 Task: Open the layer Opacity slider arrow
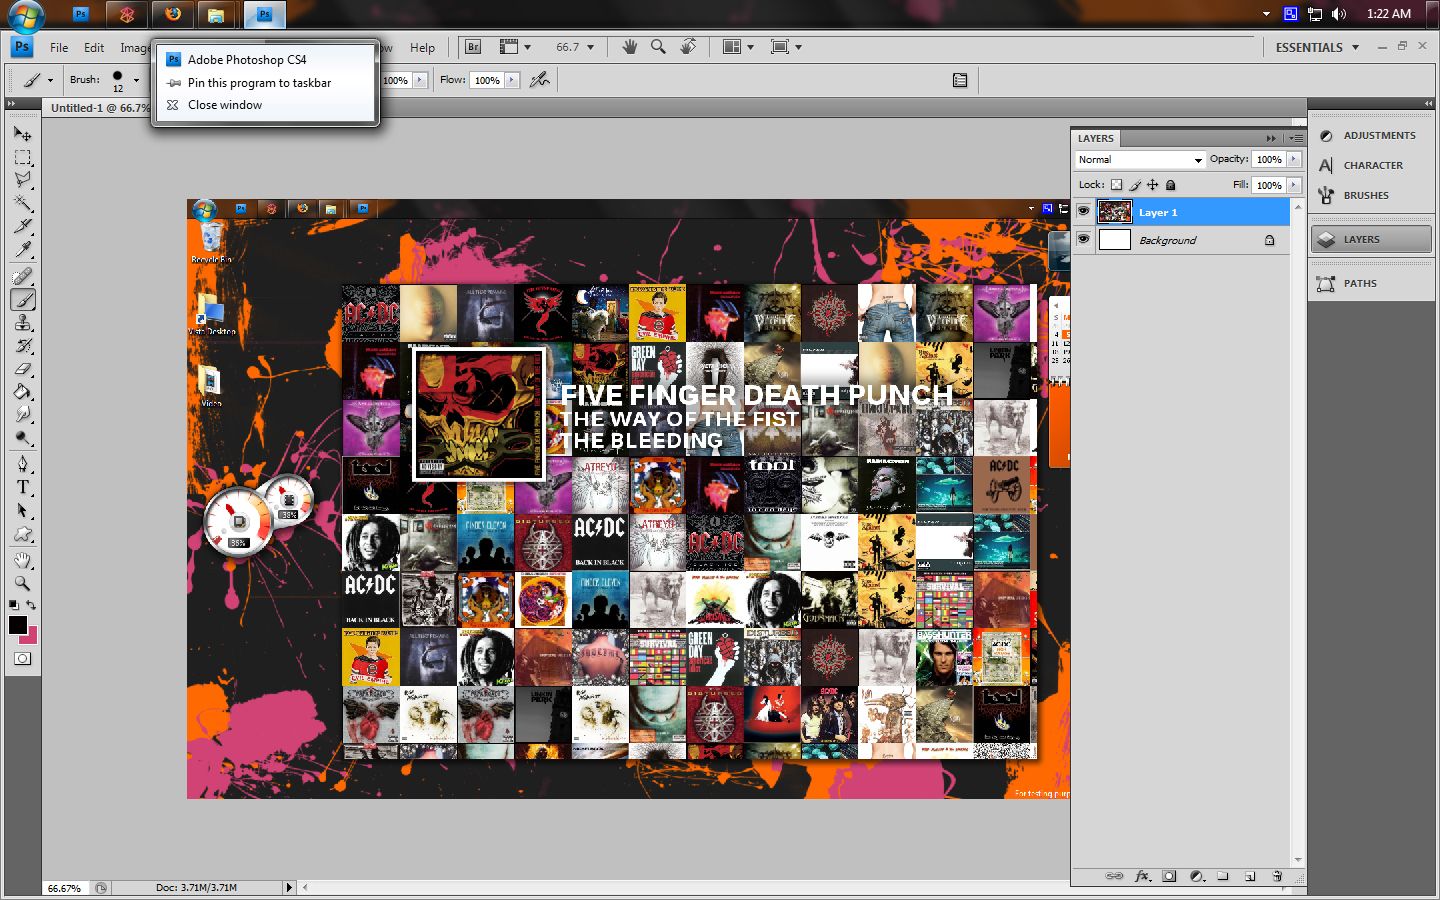pos(1294,159)
